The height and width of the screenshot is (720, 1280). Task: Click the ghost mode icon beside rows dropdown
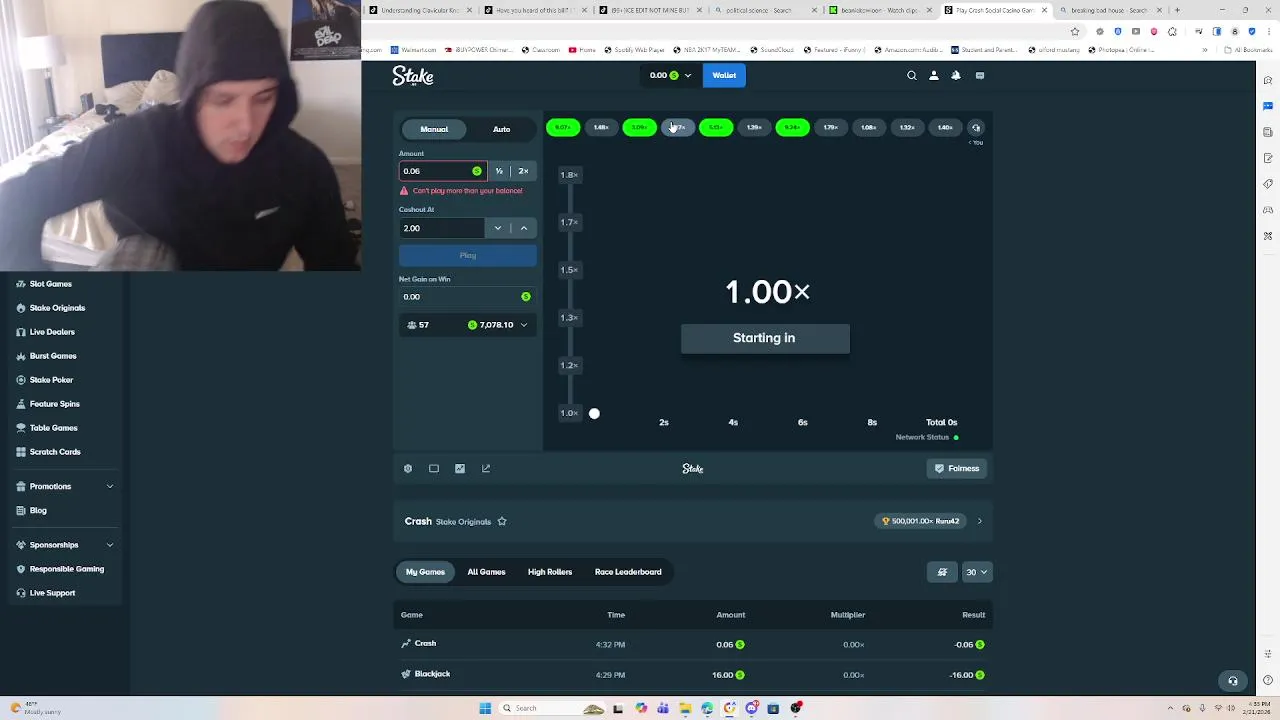click(x=942, y=572)
